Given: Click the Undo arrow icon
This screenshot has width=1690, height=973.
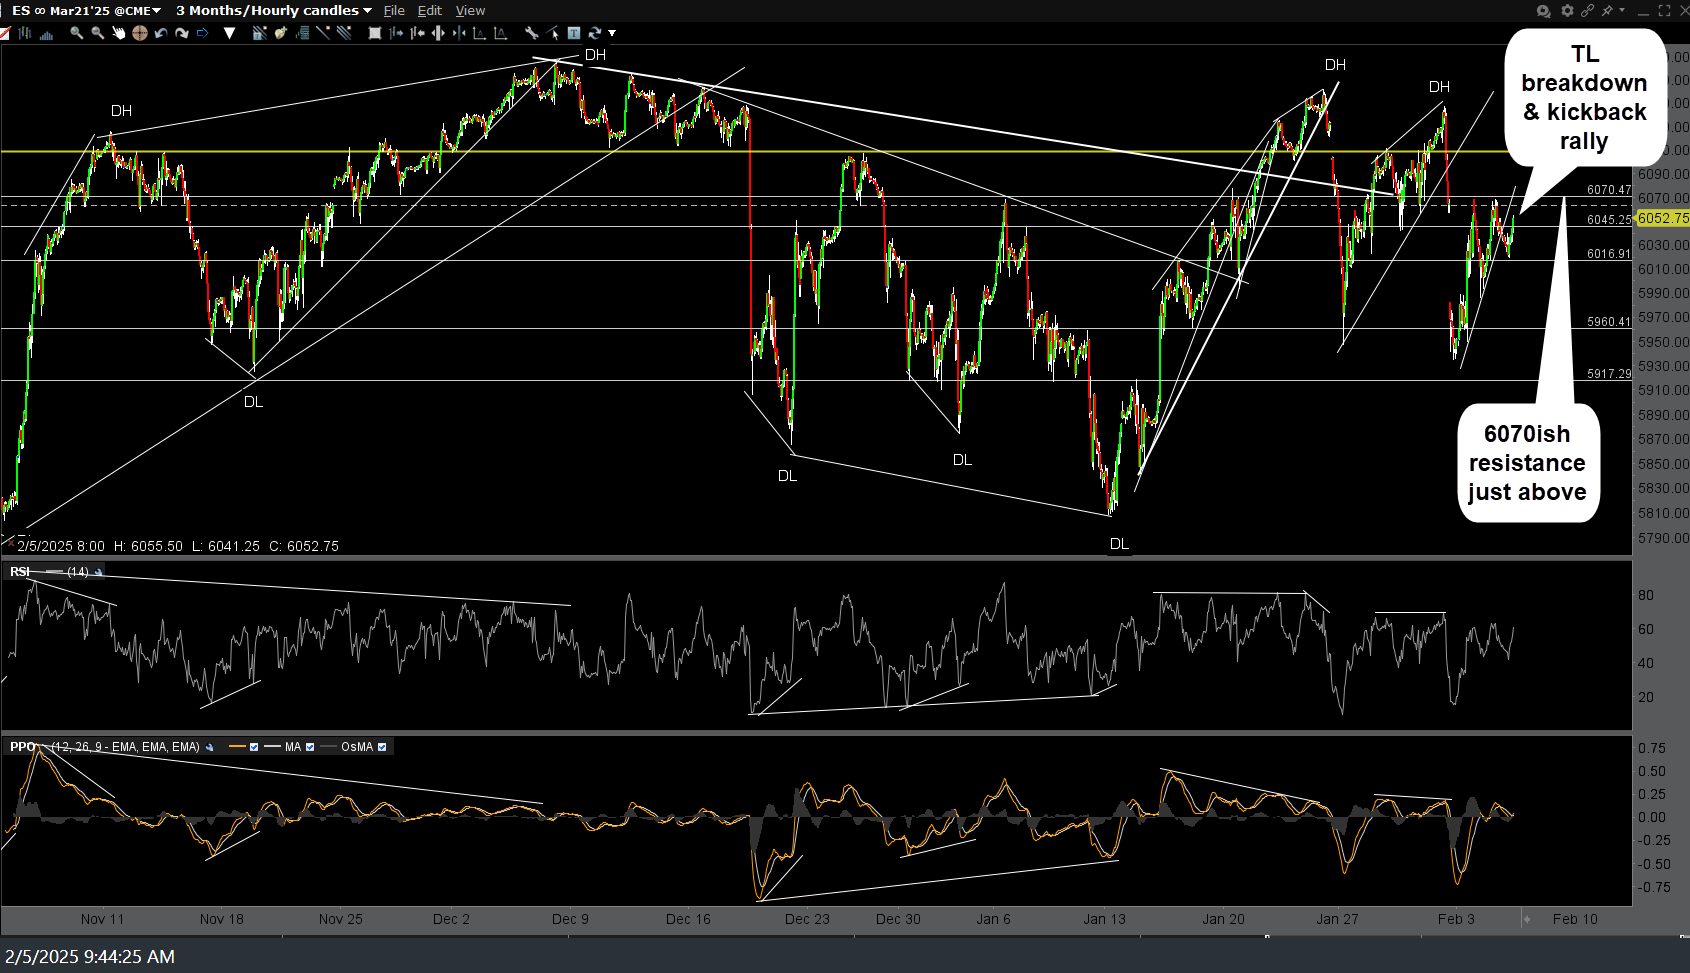Looking at the screenshot, I should tap(160, 33).
